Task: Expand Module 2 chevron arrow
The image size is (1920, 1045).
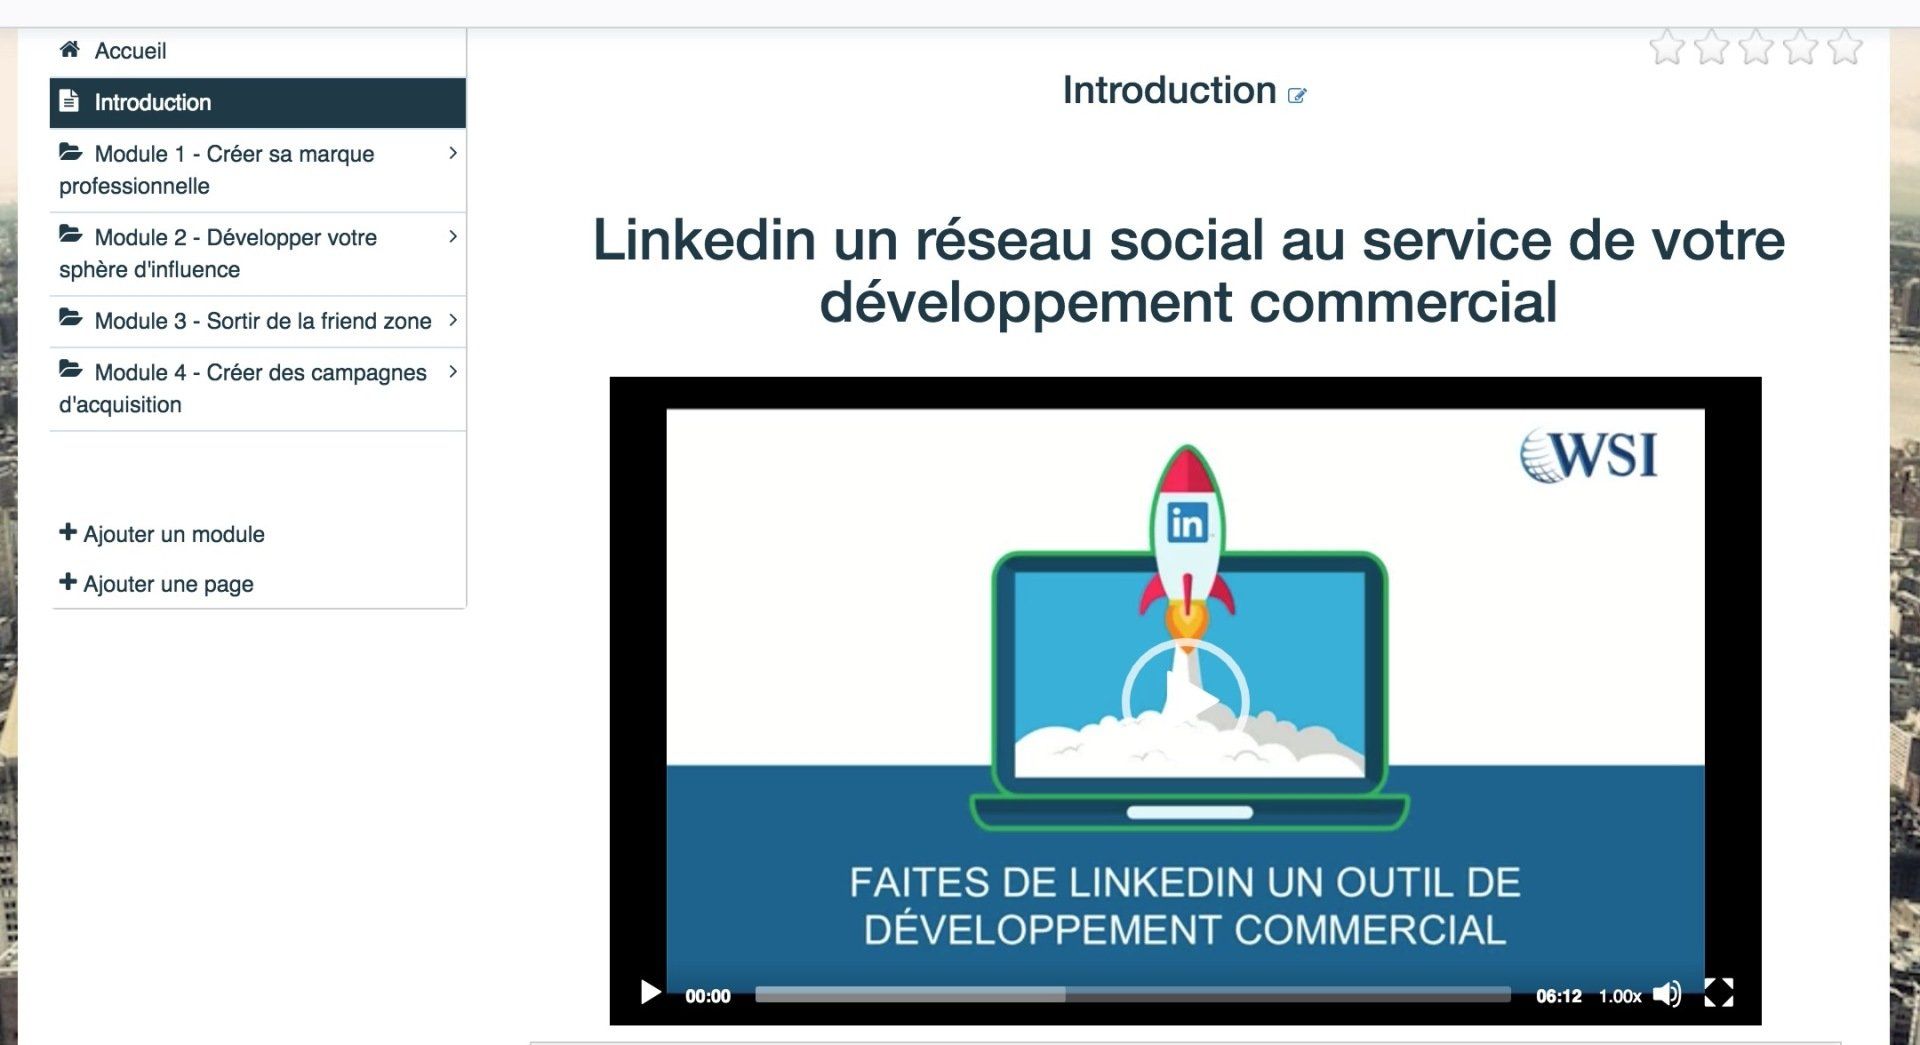Action: tap(453, 236)
